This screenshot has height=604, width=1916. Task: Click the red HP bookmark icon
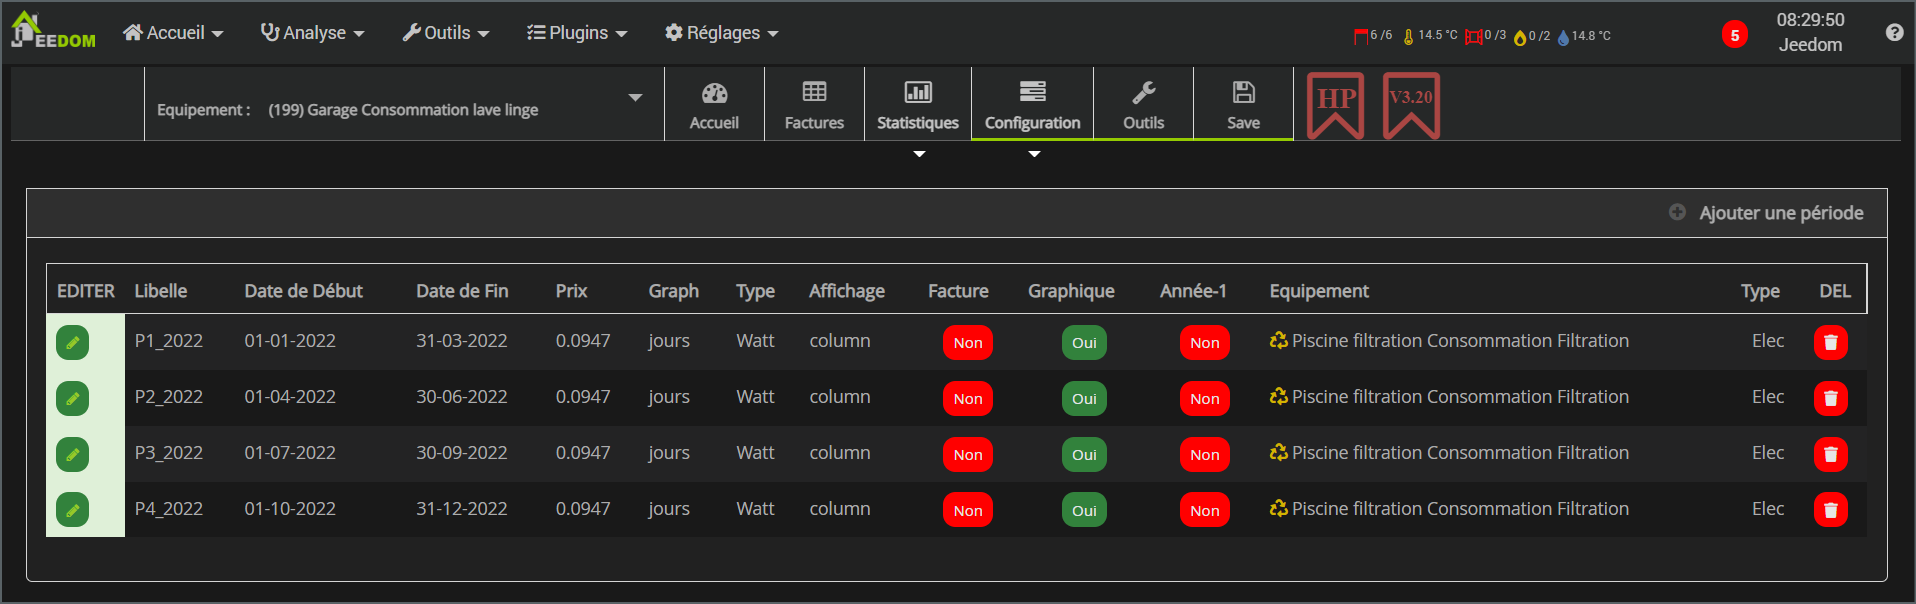pos(1335,105)
